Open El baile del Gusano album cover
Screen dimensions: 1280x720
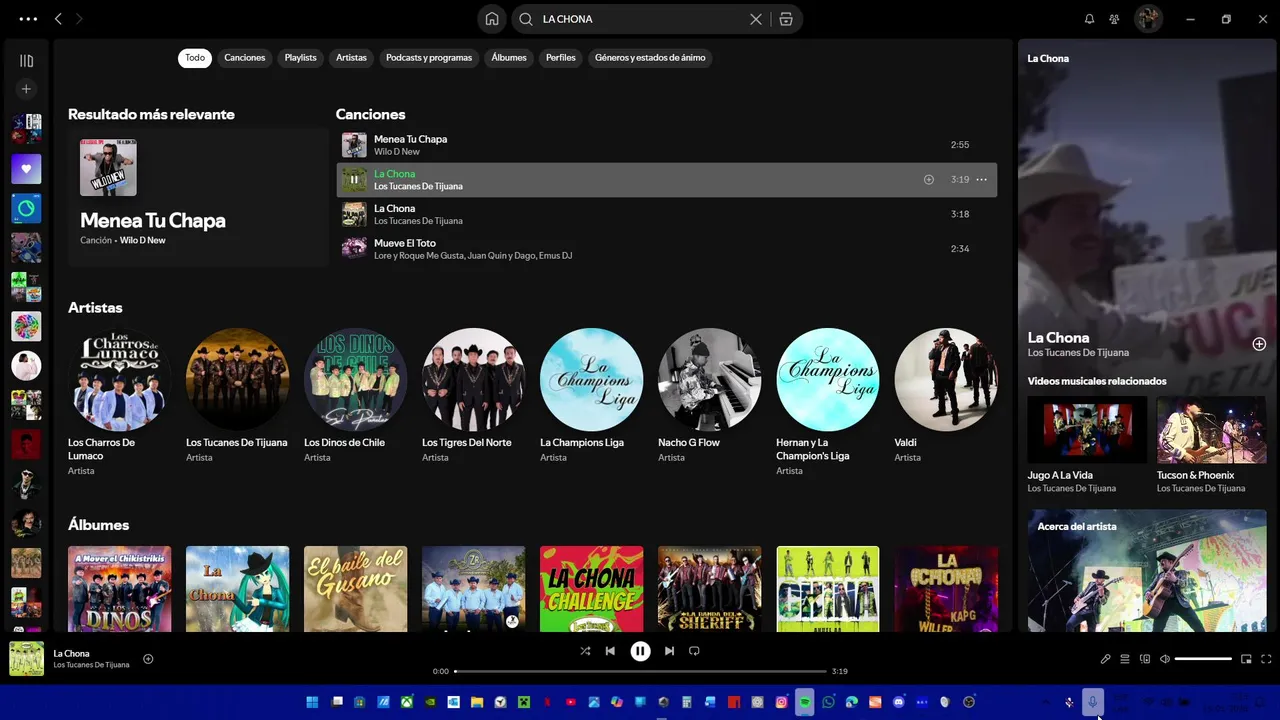click(x=355, y=589)
